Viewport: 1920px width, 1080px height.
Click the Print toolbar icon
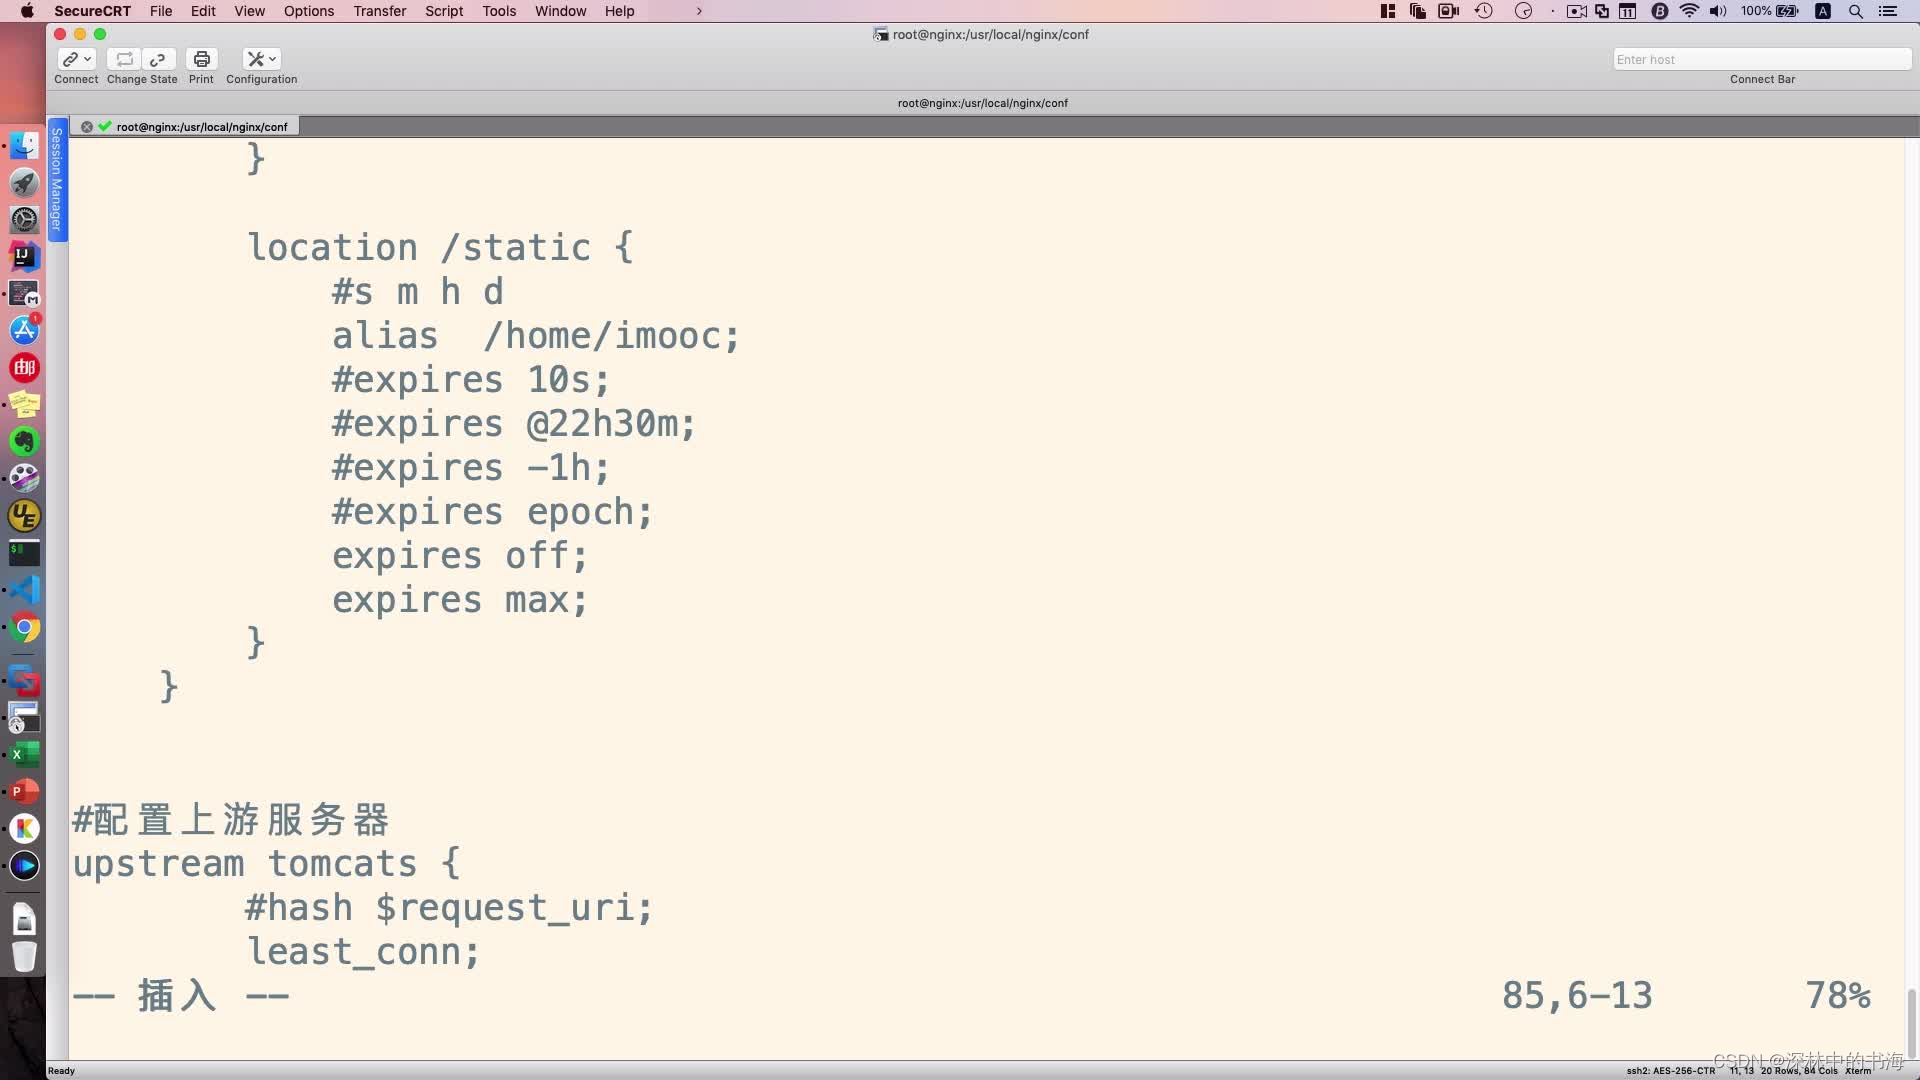coord(201,59)
